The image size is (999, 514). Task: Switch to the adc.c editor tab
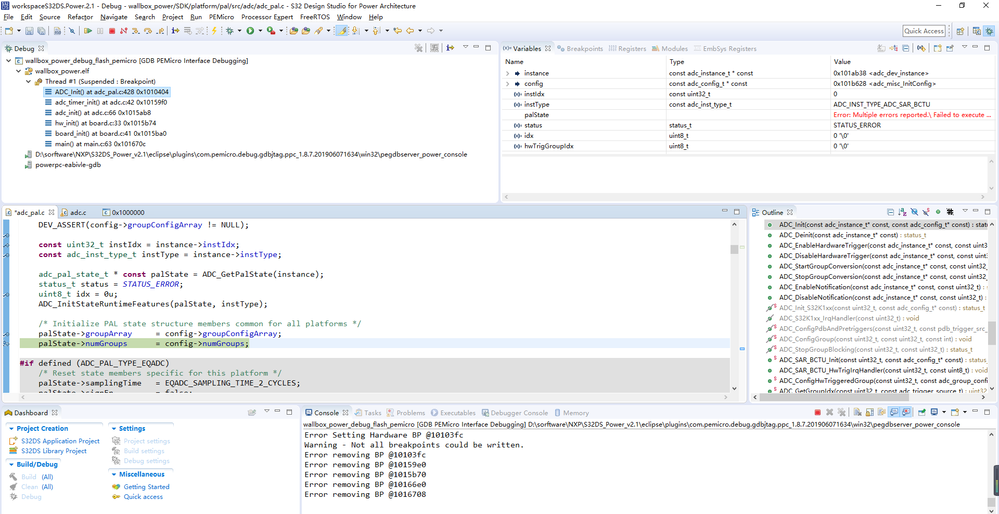[x=78, y=212]
